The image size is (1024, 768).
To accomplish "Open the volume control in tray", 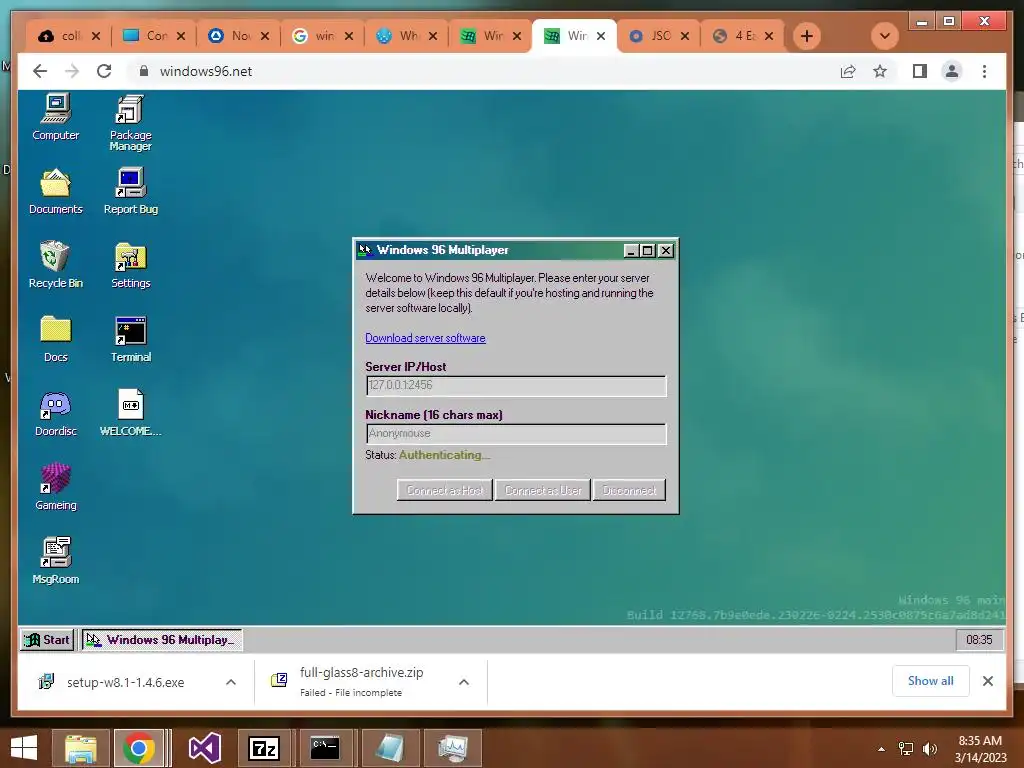I will [x=930, y=749].
